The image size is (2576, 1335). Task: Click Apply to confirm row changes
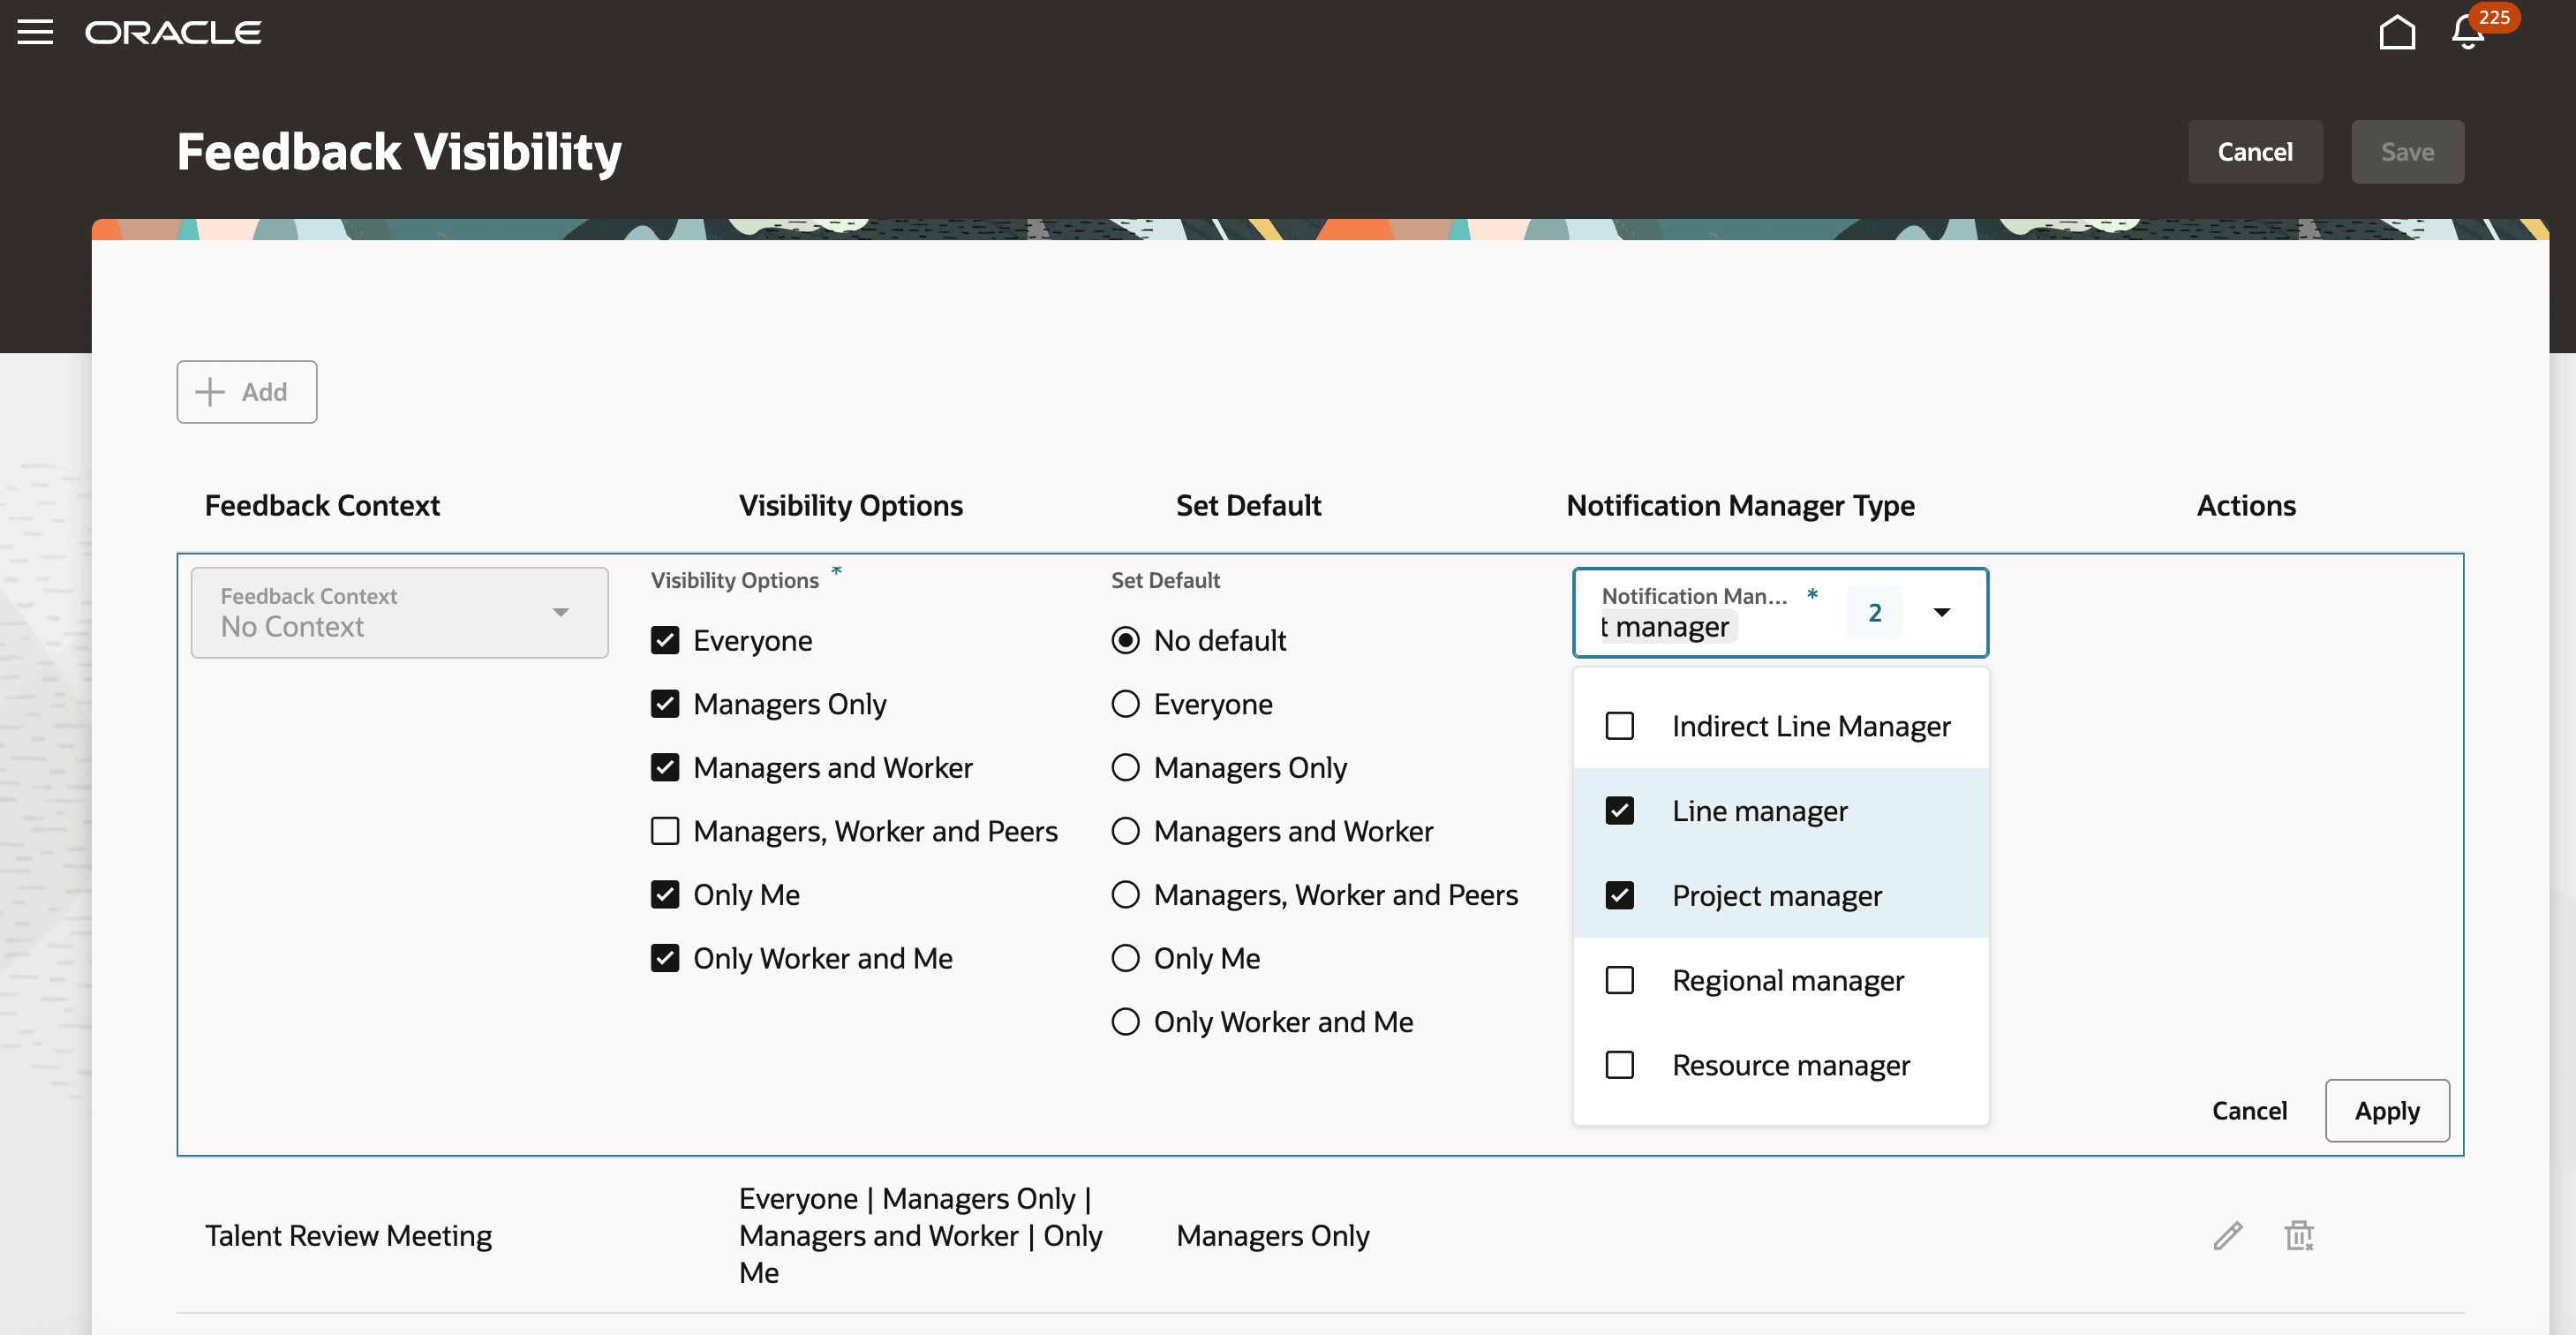[2386, 1110]
